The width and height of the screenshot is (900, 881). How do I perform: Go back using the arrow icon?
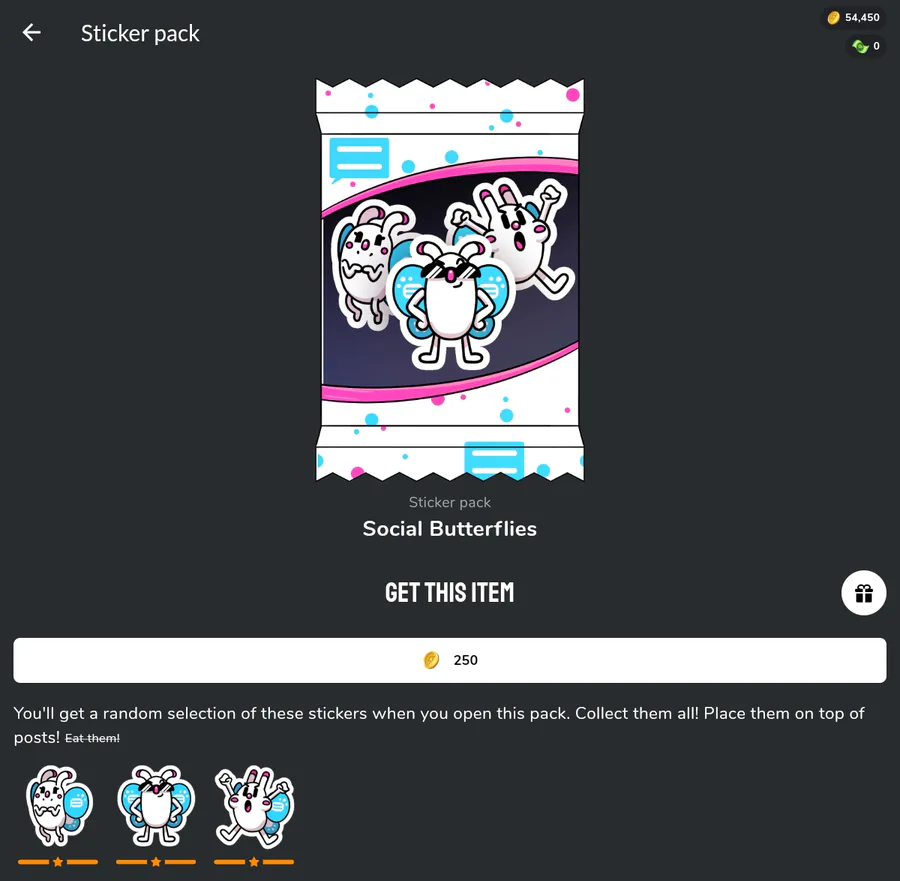coord(32,33)
